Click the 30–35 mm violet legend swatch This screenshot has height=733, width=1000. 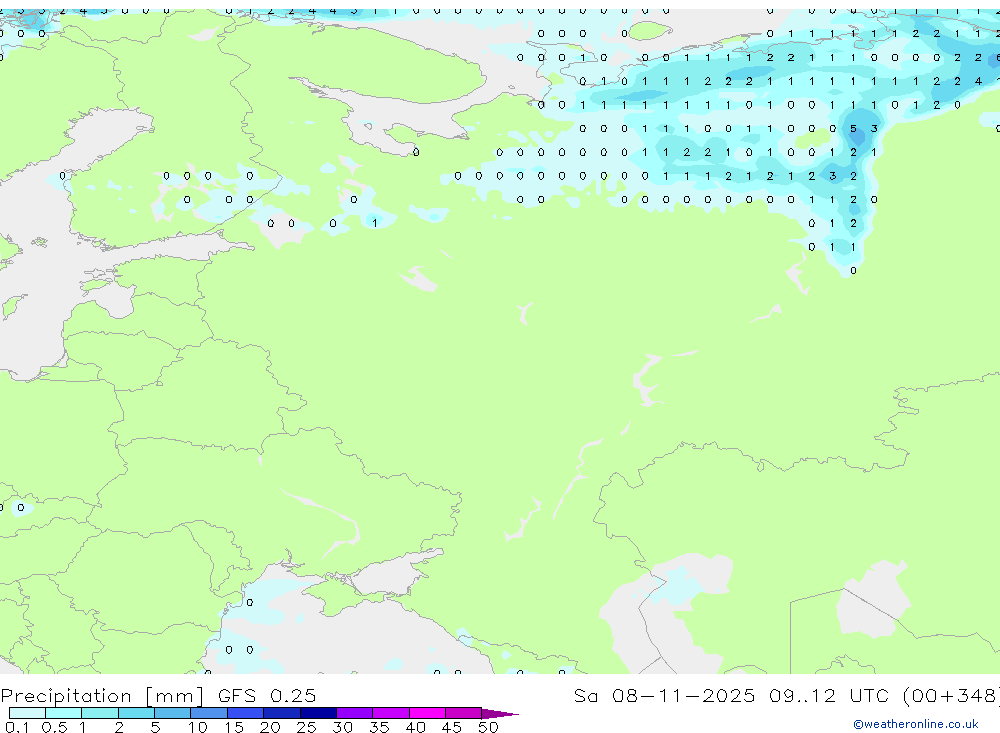click(355, 713)
